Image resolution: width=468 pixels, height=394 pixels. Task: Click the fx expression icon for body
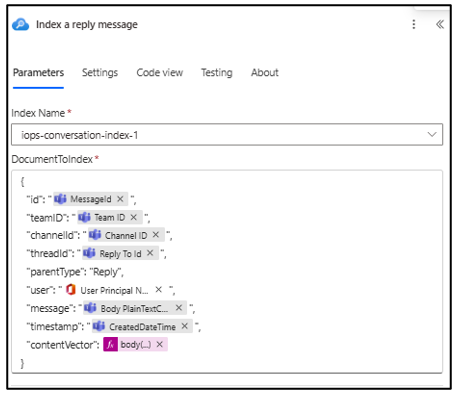tap(110, 345)
